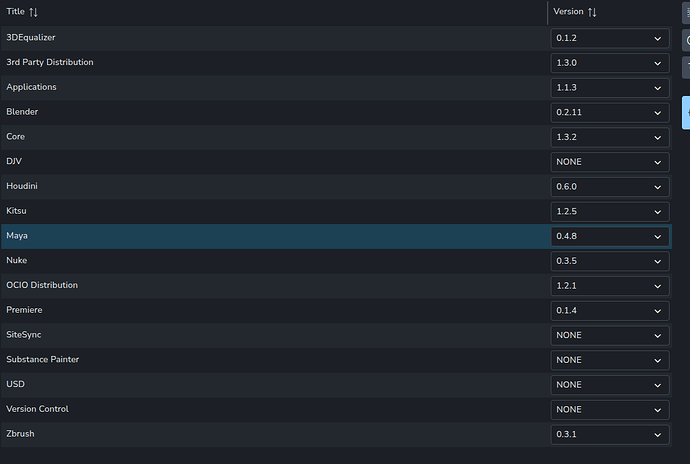Sort by Title using sort arrows icon
The image size is (690, 464).
[33, 12]
